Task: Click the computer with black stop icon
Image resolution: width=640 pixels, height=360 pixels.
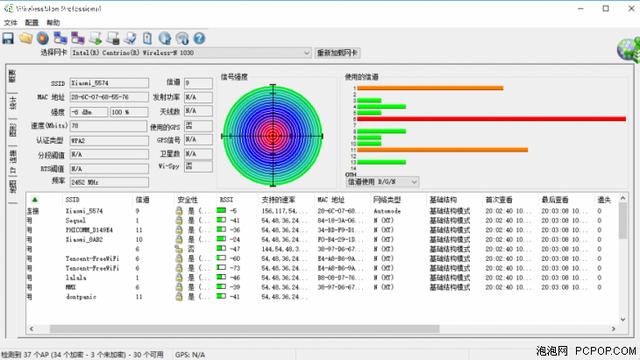Action: point(113,38)
